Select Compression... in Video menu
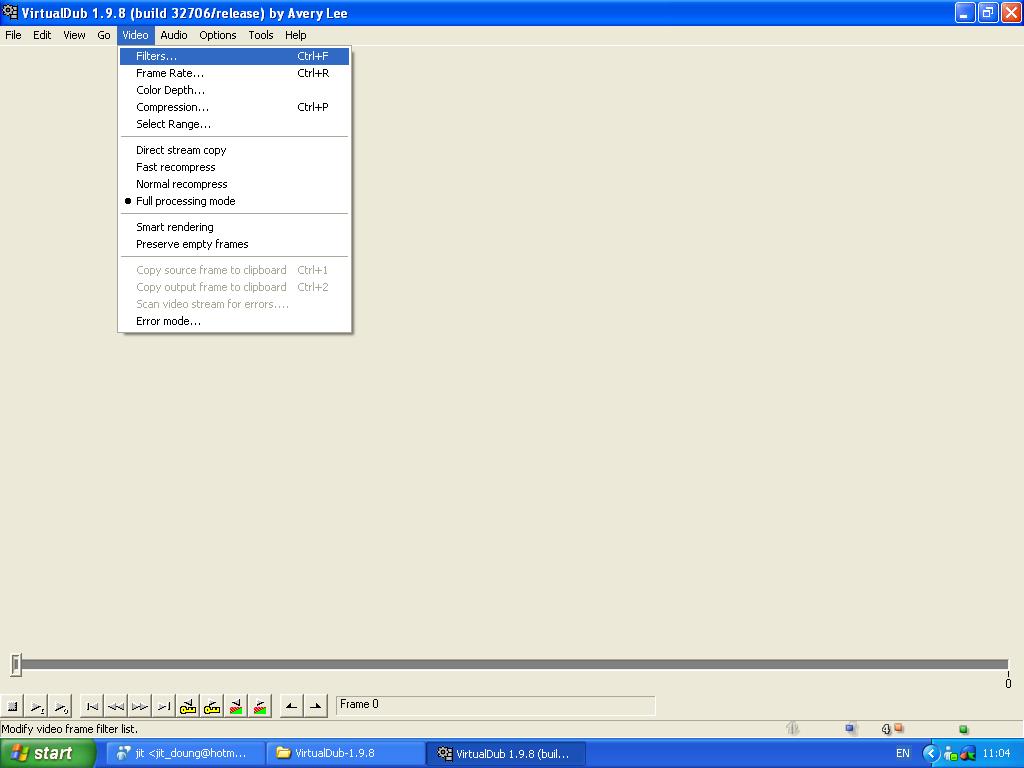This screenshot has width=1024, height=768. [x=234, y=107]
